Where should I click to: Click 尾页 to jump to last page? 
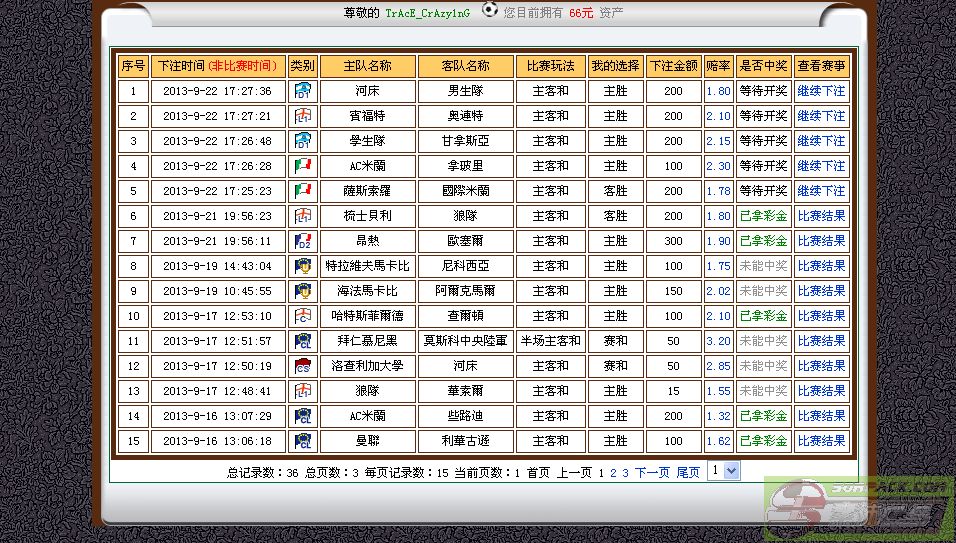(688, 473)
